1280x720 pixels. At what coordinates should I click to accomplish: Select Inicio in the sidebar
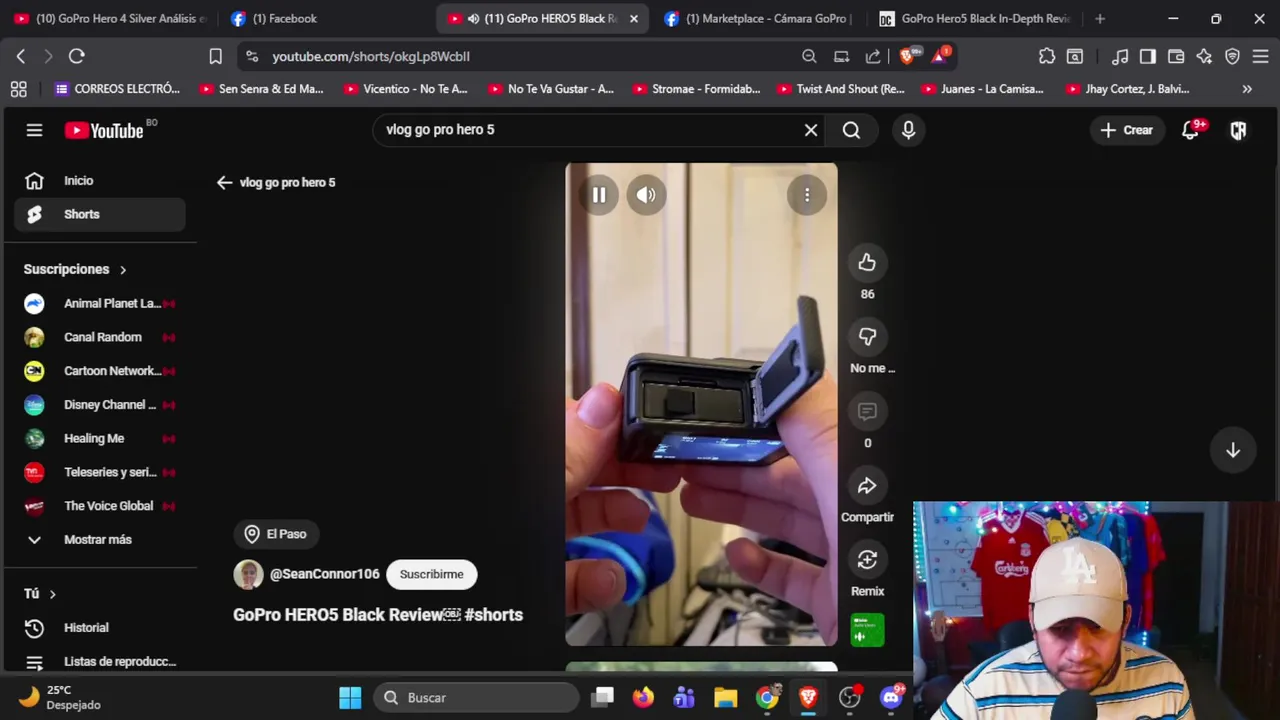point(100,181)
